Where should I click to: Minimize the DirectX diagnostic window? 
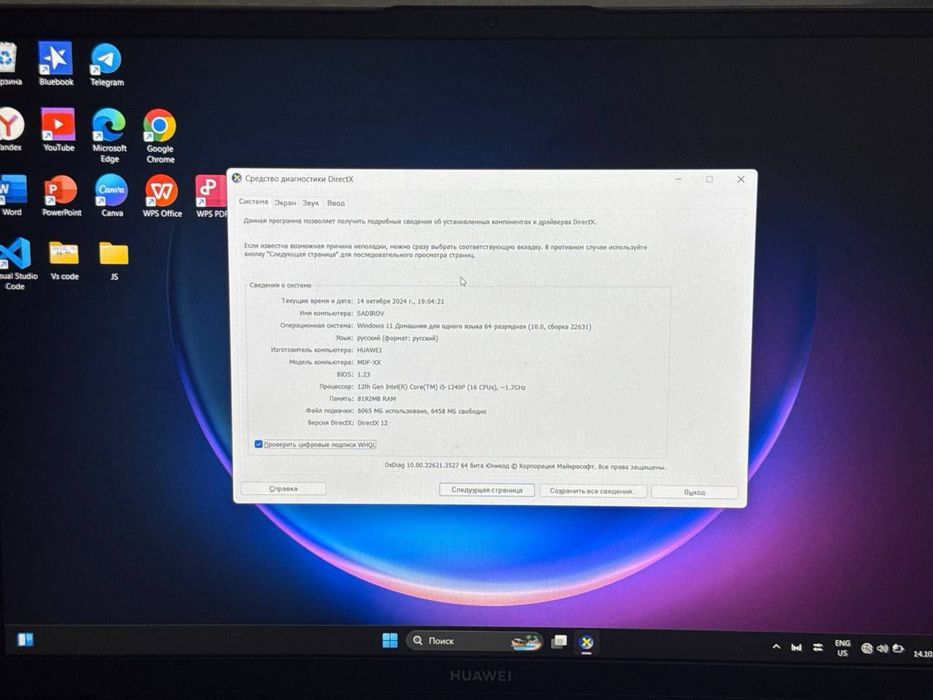678,179
